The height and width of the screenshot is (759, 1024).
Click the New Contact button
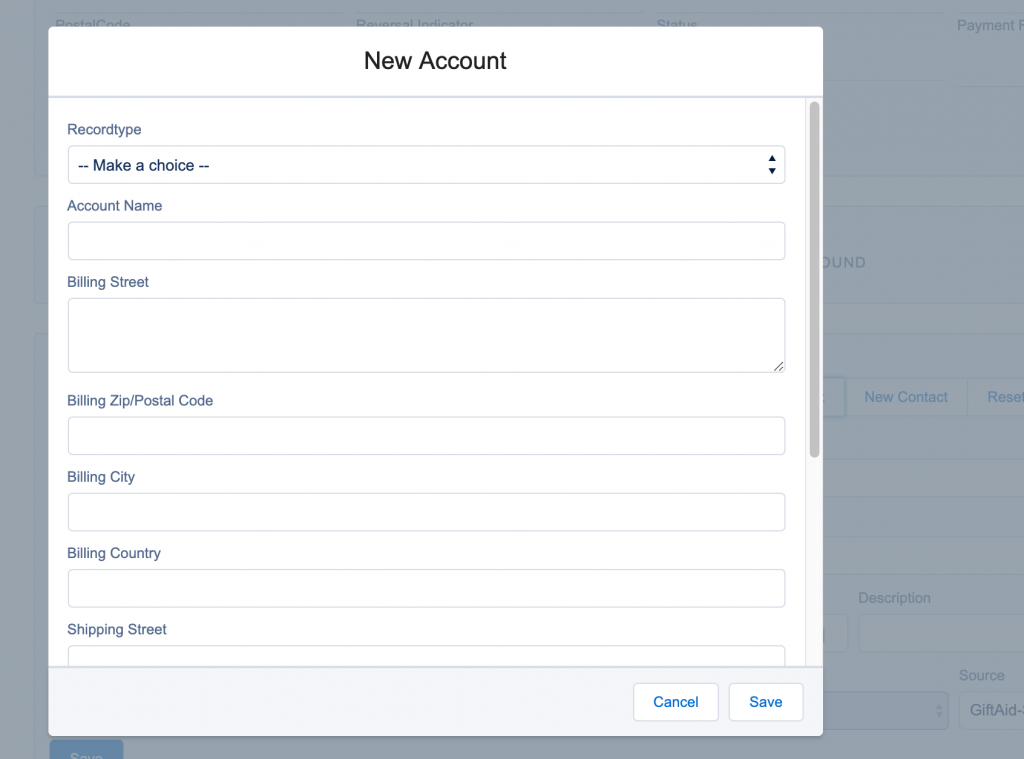click(906, 397)
